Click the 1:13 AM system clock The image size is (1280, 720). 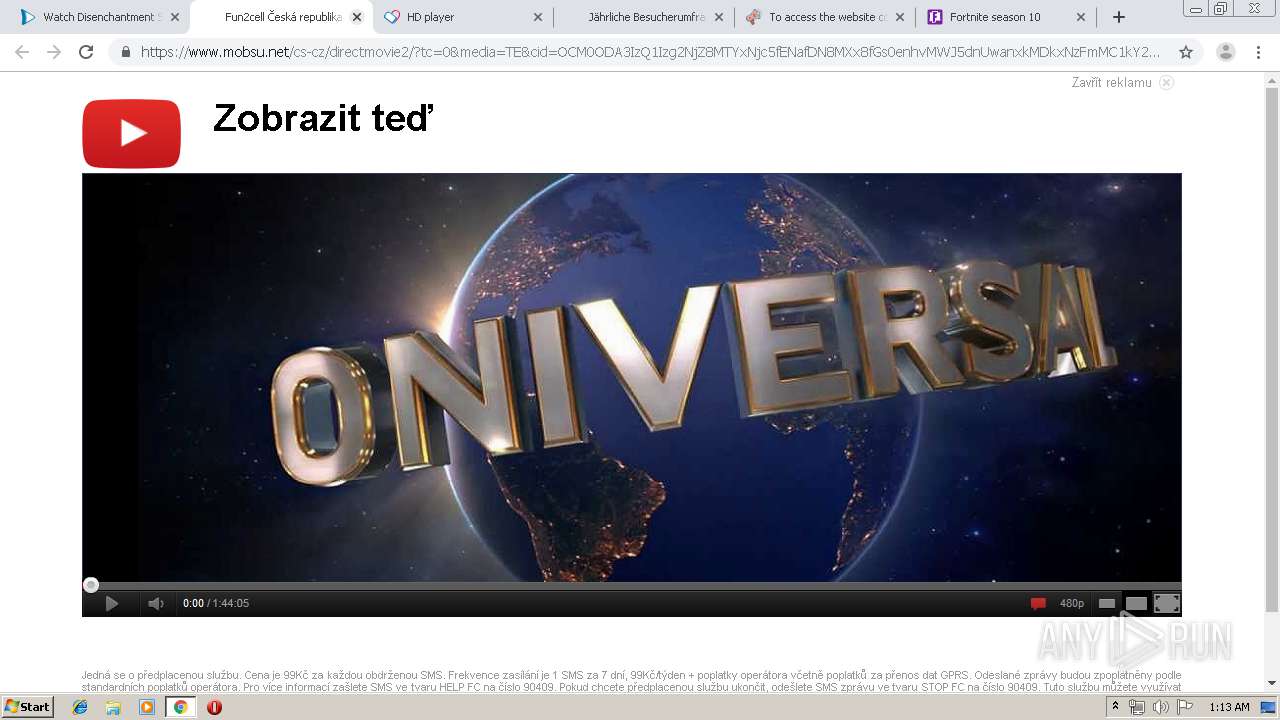[x=1229, y=707]
